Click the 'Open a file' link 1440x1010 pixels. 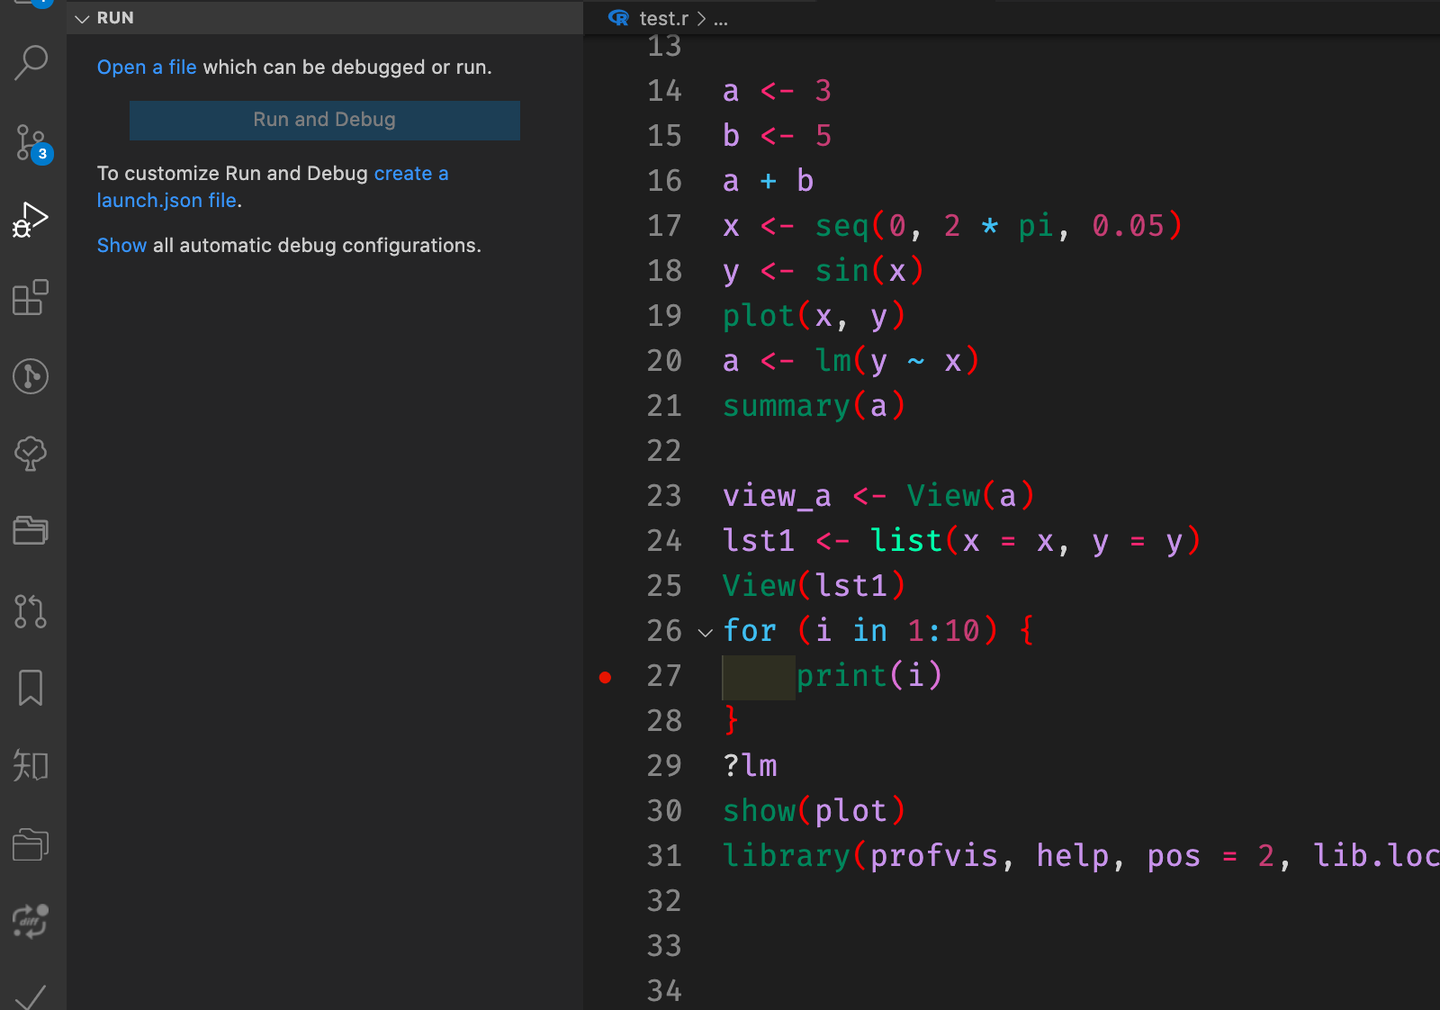click(146, 67)
